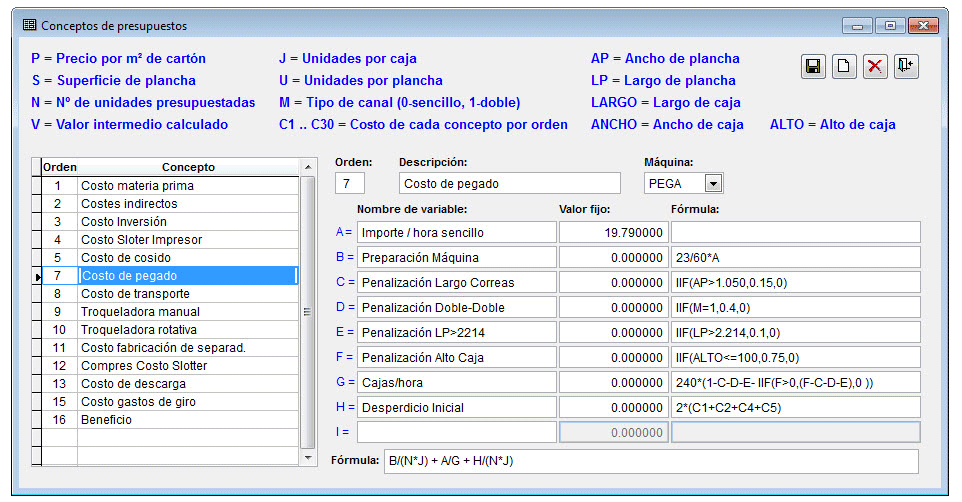Maximize the Conceptos de presupuestos window
Screen dimensions: 962x502
tap(890, 26)
